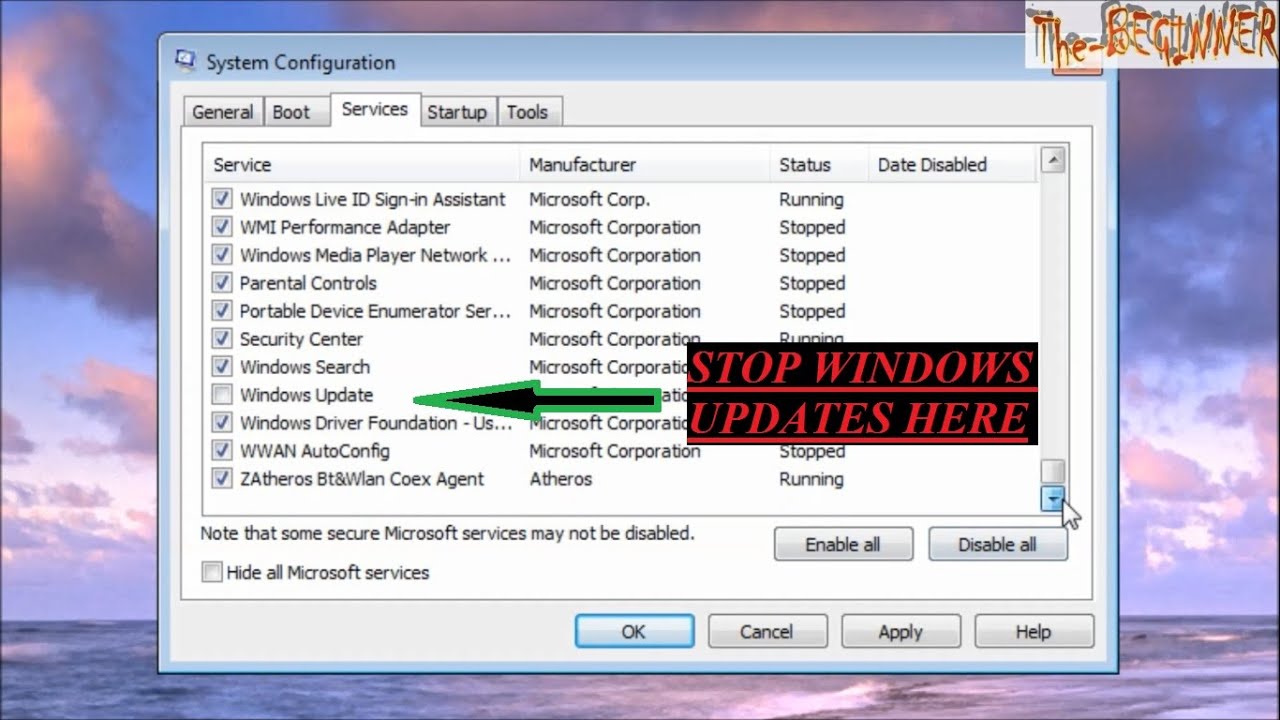Uncheck Windows Live ID Sign-in Assistant
This screenshot has width=1280, height=720.
point(222,199)
